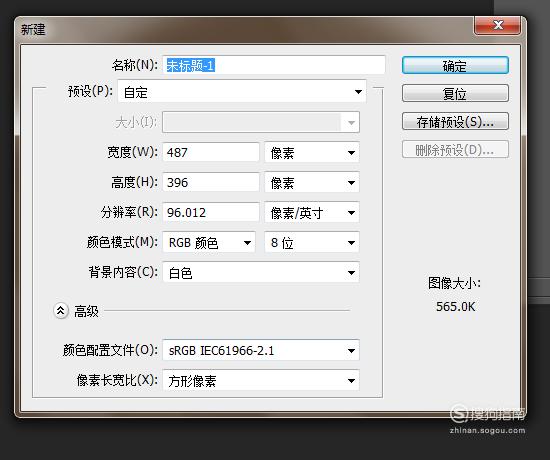This screenshot has height=460, width=550.
Task: Click the 名称 input field
Action: pyautogui.click(x=274, y=65)
